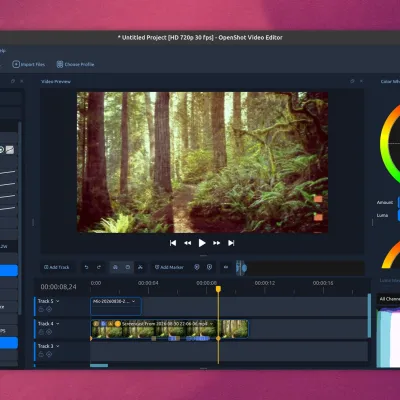The height and width of the screenshot is (400, 400).
Task: Toggle keyframe icon on Track 4
Action: [49, 332]
